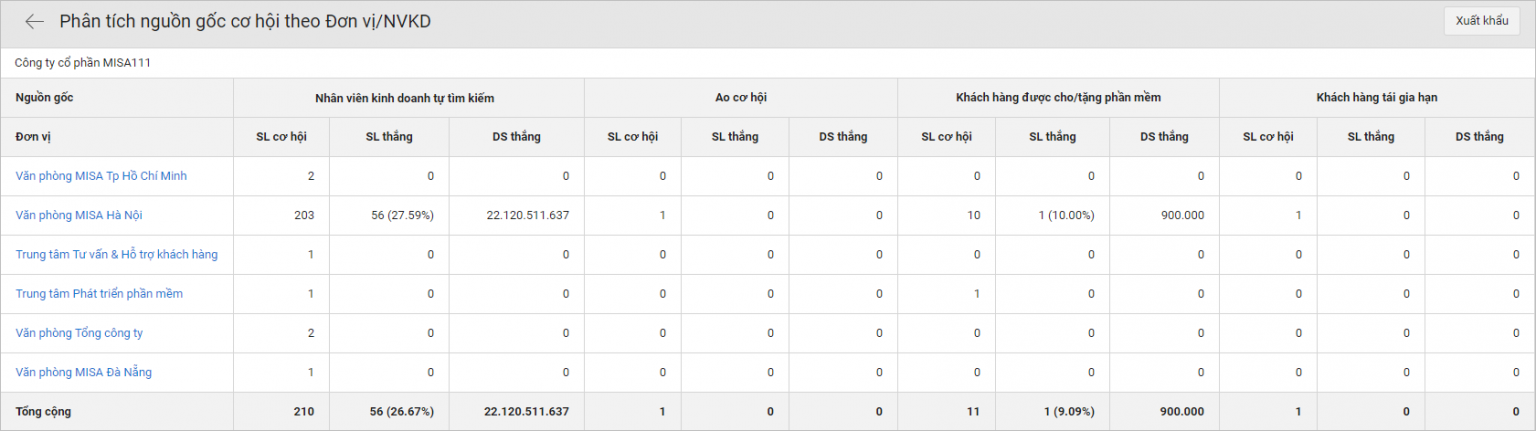Image resolution: width=1536 pixels, height=431 pixels.
Task: Select the 22.120.511.637 revenue cell for Hà Nội
Action: tap(527, 215)
